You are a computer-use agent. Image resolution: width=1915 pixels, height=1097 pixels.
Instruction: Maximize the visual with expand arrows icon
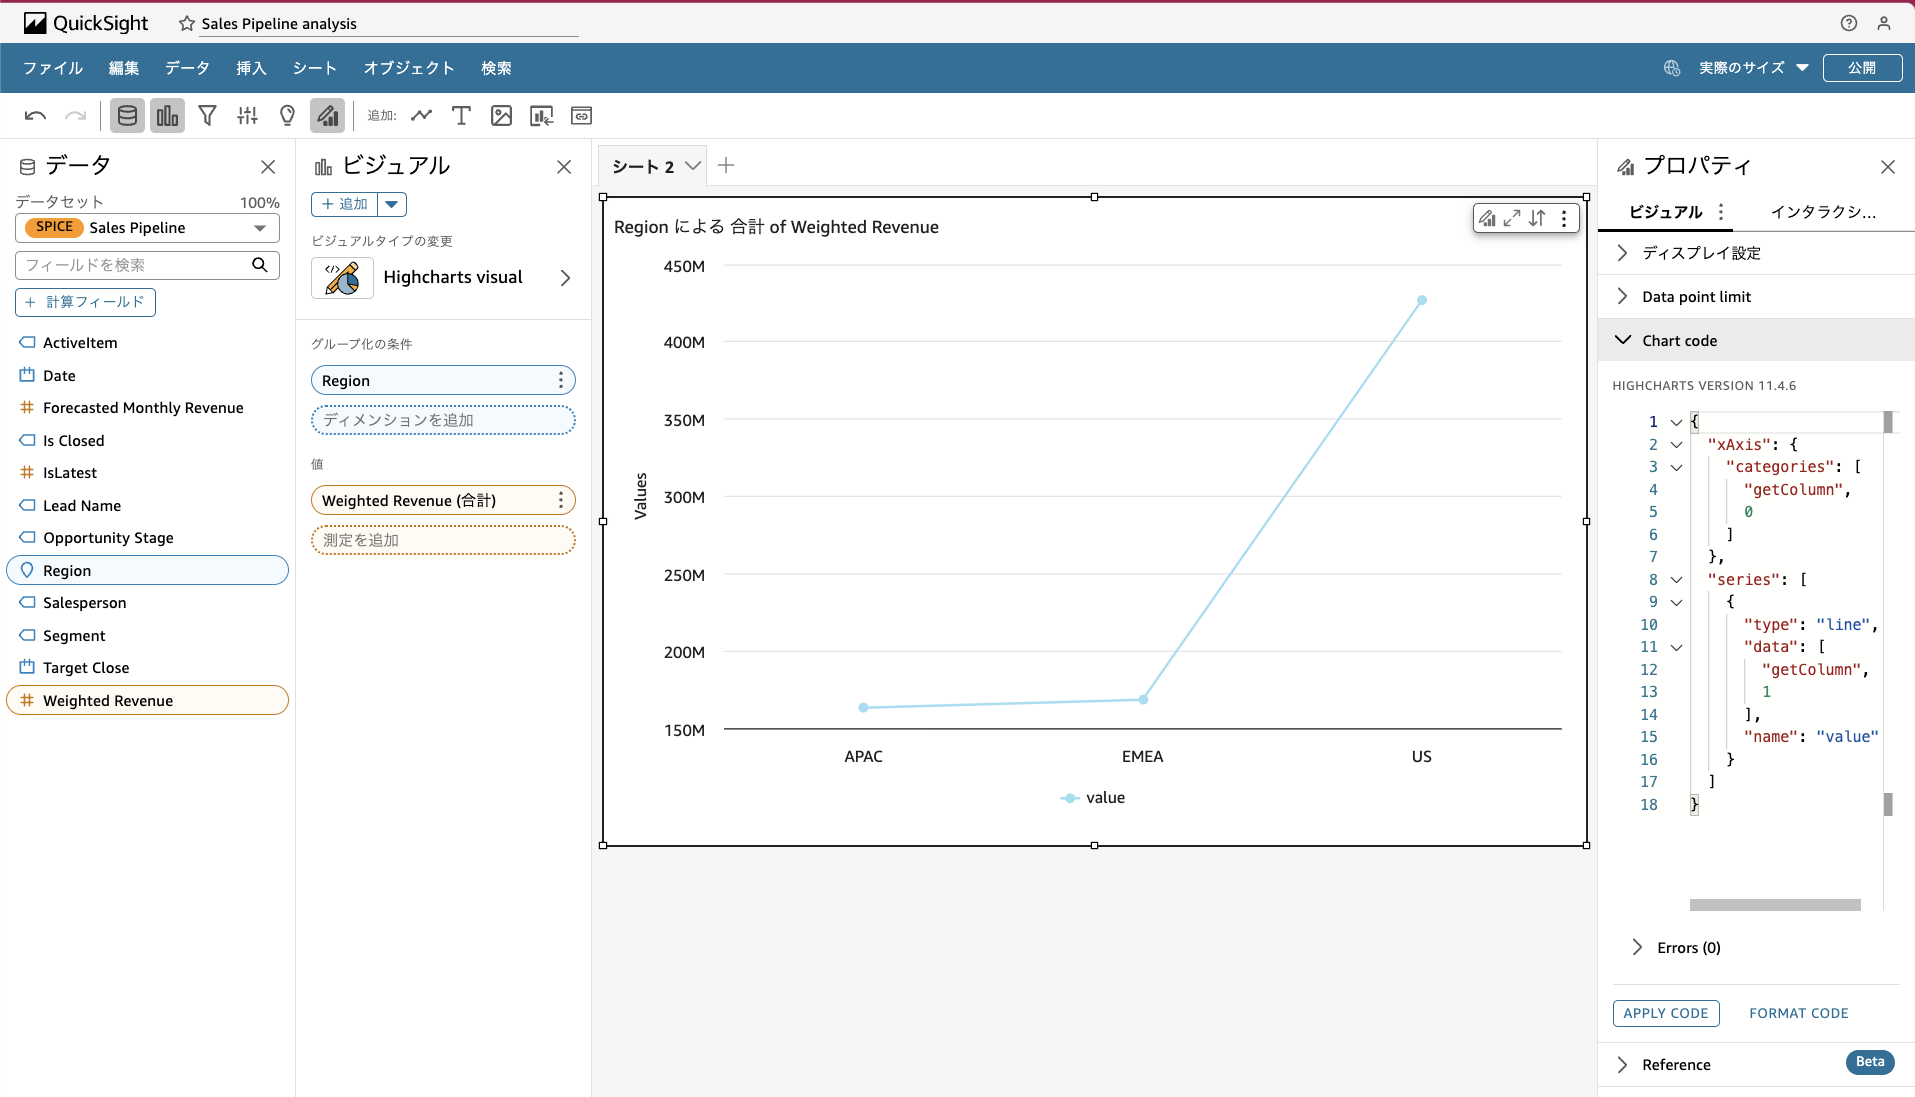coord(1512,218)
